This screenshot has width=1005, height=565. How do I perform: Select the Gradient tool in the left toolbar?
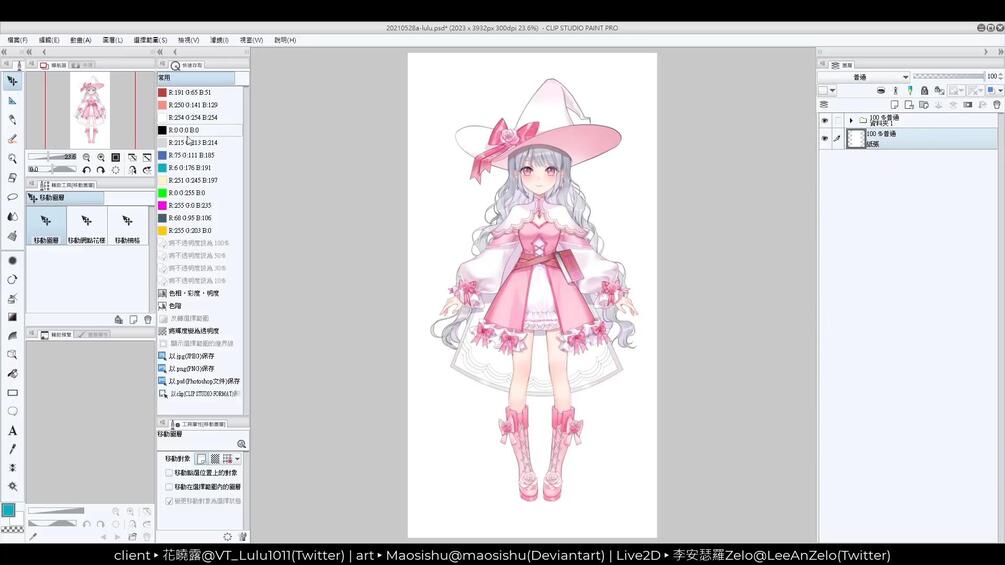coord(12,317)
